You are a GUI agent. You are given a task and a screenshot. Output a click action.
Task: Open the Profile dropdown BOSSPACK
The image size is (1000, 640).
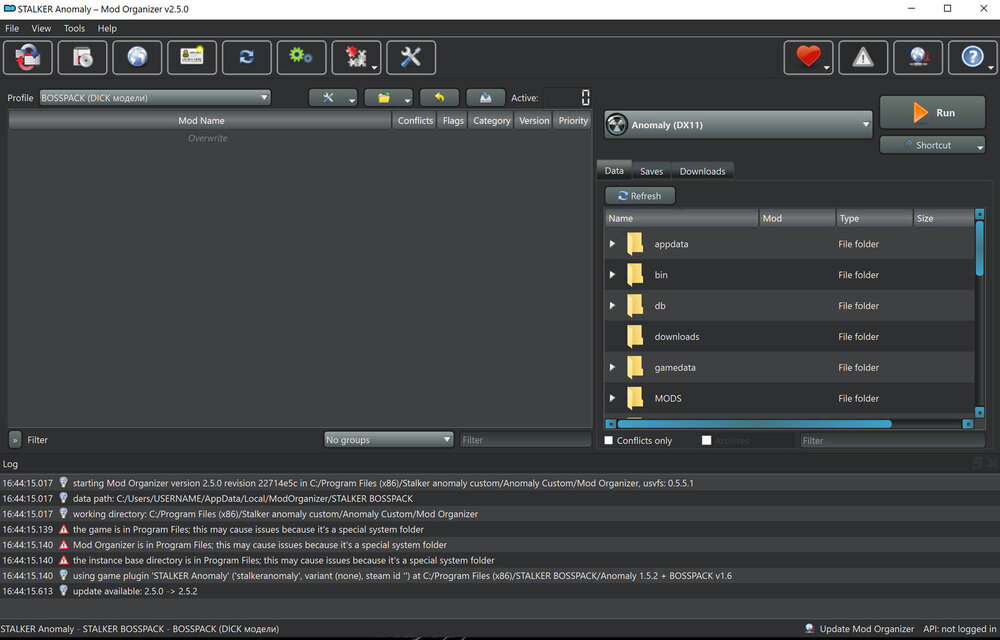click(155, 98)
